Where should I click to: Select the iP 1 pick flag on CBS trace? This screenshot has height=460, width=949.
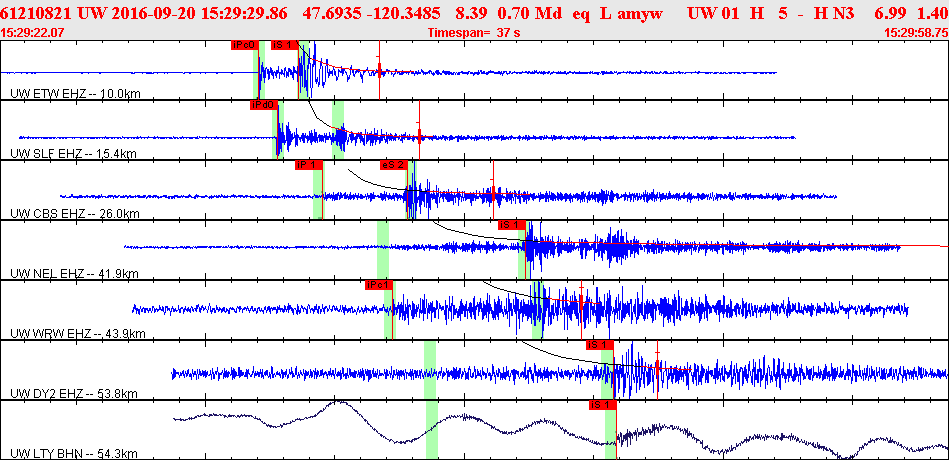coord(309,165)
